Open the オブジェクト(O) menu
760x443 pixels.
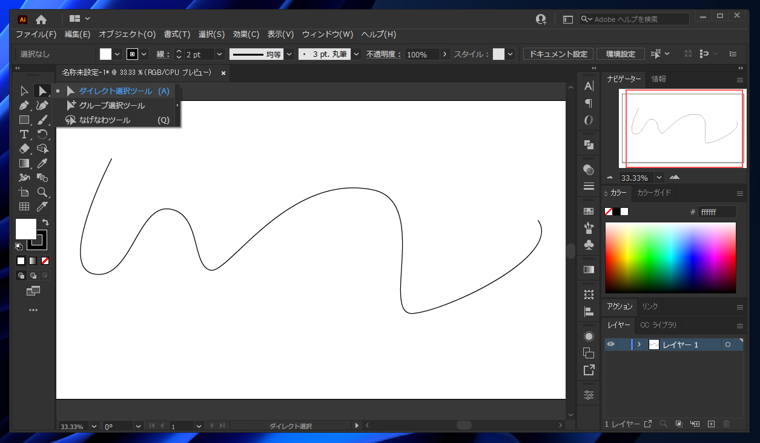click(x=127, y=34)
